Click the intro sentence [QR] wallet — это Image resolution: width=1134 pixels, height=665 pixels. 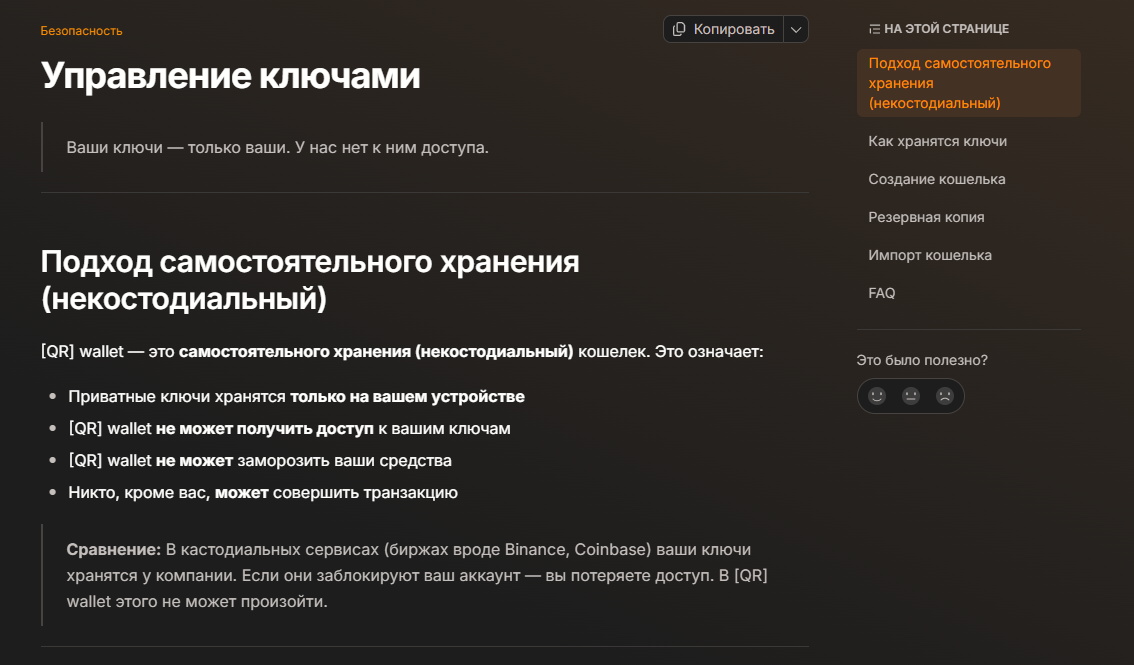point(402,351)
